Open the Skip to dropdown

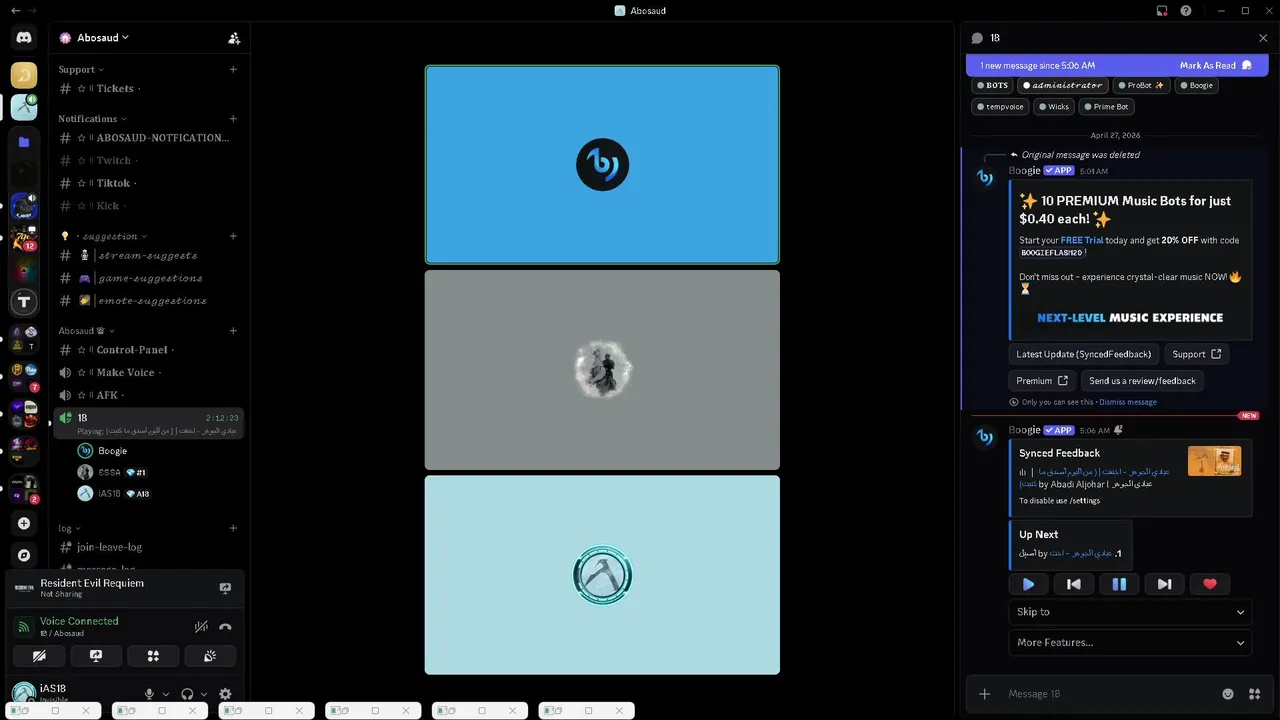tap(1130, 612)
